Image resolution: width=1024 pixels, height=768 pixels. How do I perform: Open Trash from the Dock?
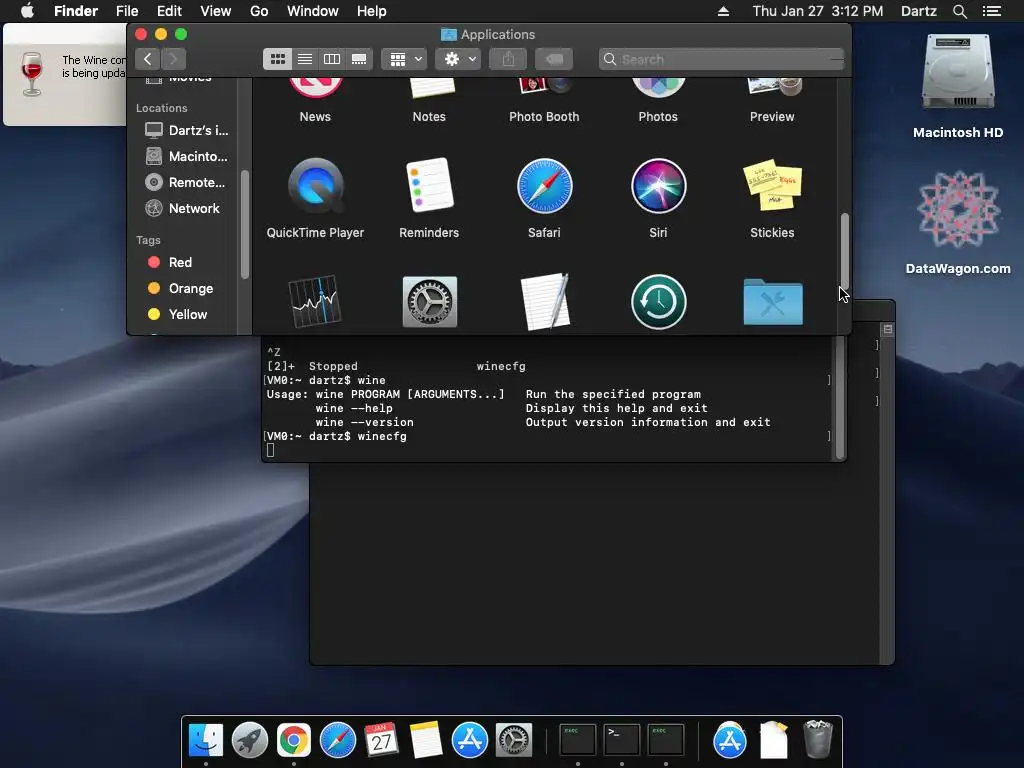tap(818, 739)
